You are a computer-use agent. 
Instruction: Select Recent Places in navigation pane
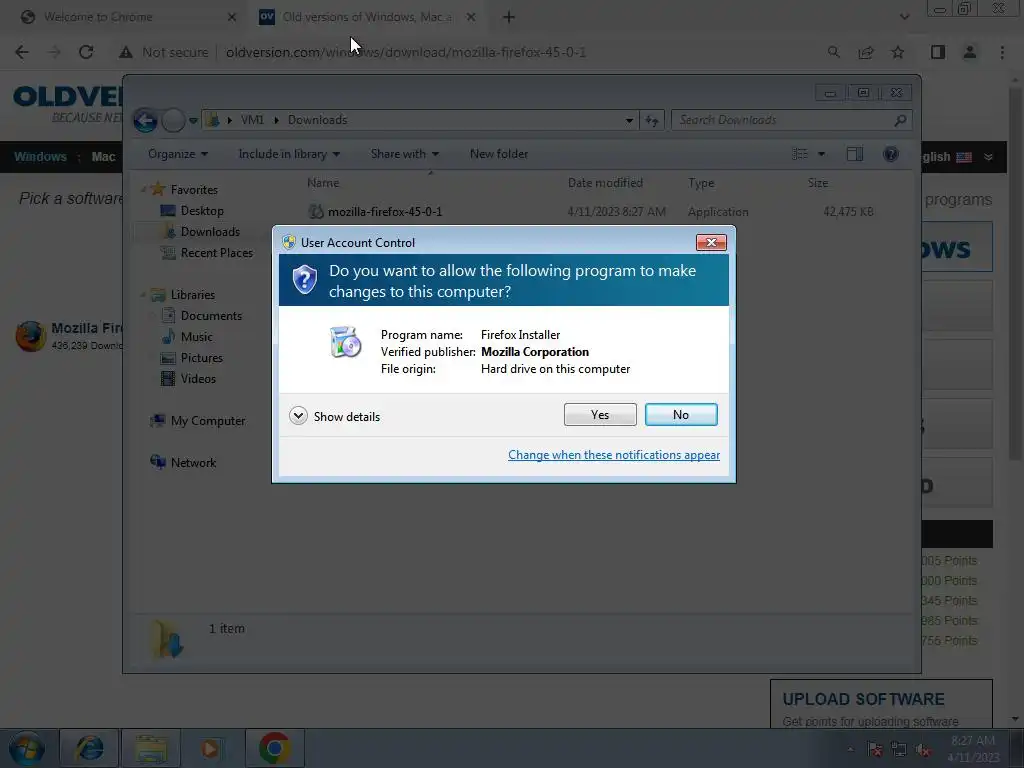(216, 253)
